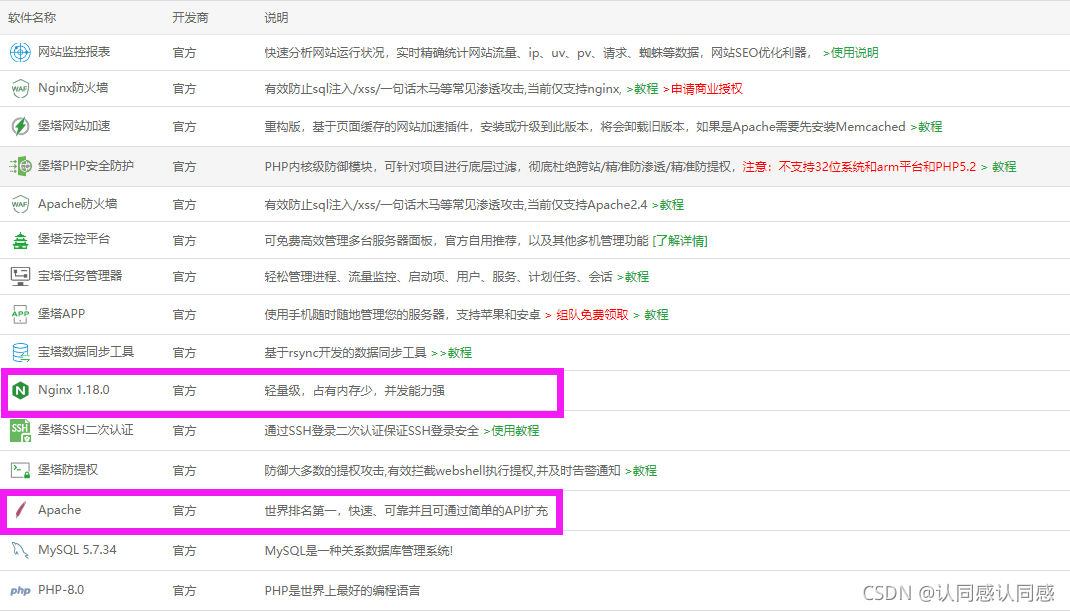This screenshot has width=1070, height=611.
Task: Click the red 申请商业授权 link
Action: click(x=703, y=89)
